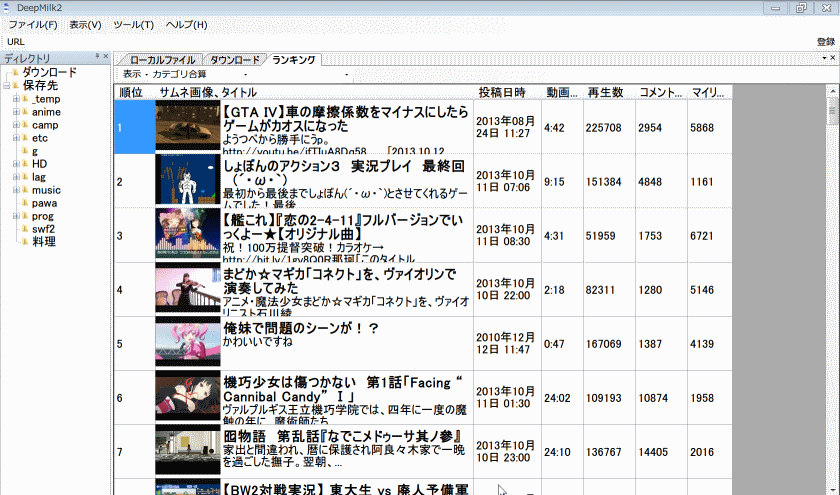Sort by the 投稿日時 column header
The height and width of the screenshot is (495, 840).
pyautogui.click(x=507, y=92)
